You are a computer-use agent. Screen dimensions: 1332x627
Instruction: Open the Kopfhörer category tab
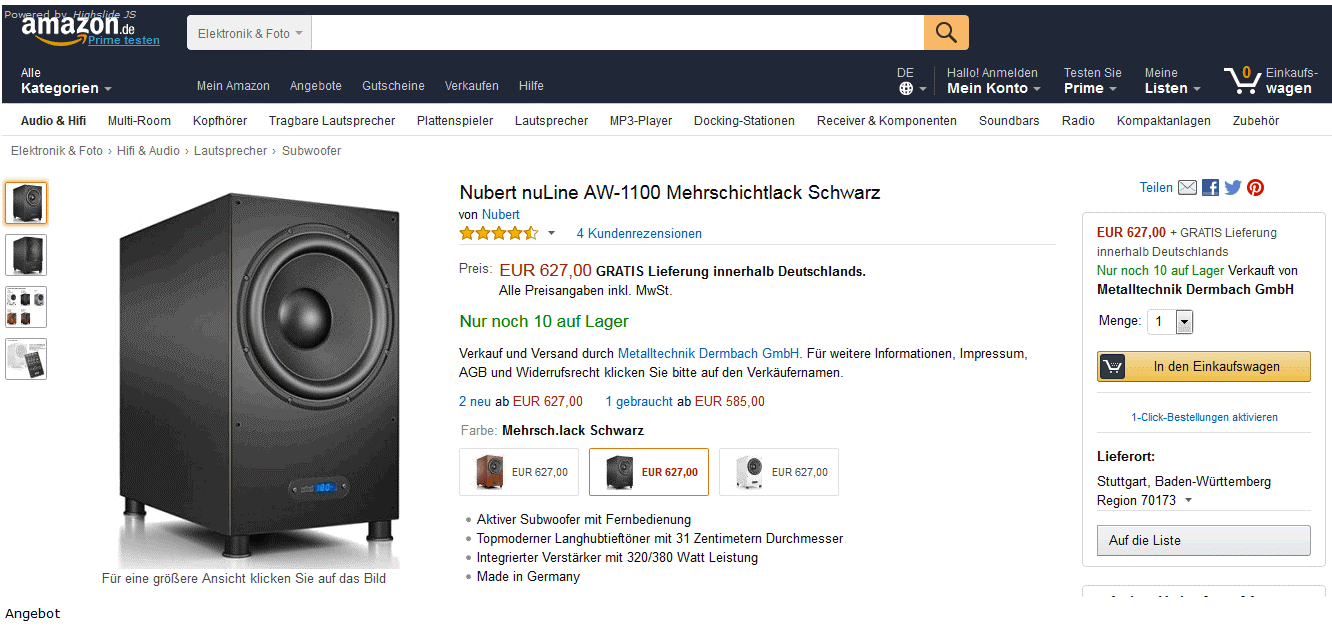pyautogui.click(x=219, y=121)
